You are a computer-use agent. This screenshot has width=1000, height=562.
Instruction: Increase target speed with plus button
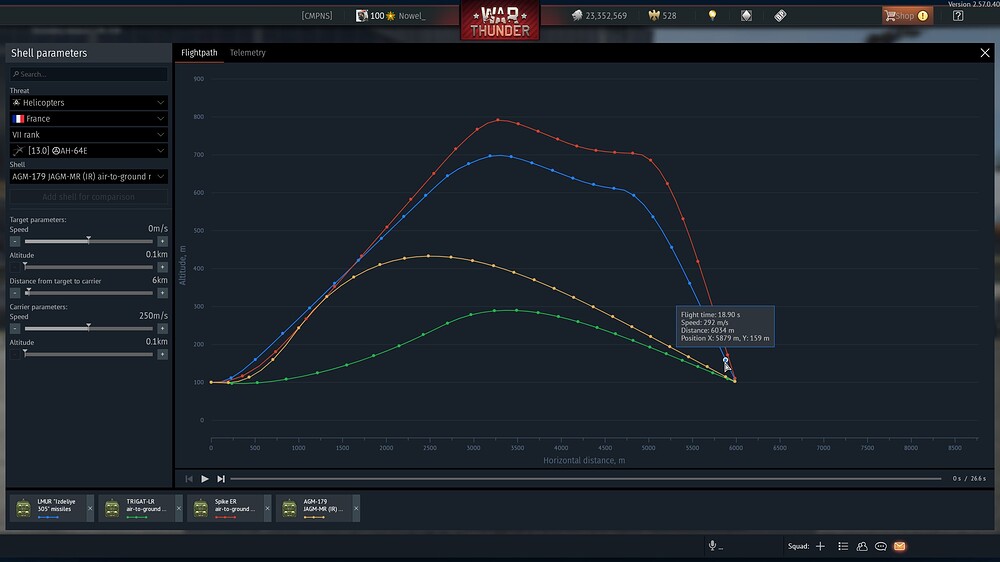(163, 241)
